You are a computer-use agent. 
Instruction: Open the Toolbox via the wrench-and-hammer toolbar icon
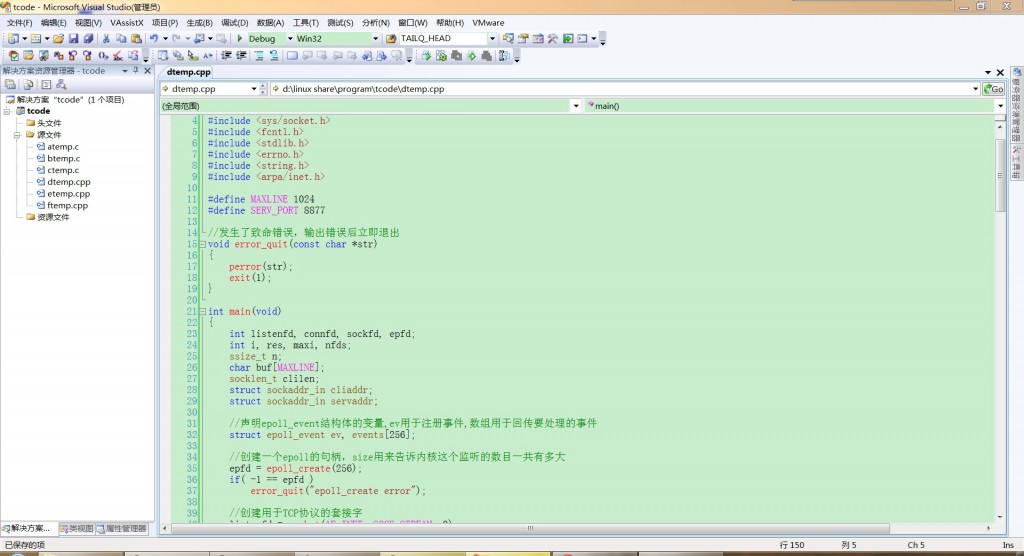552,39
